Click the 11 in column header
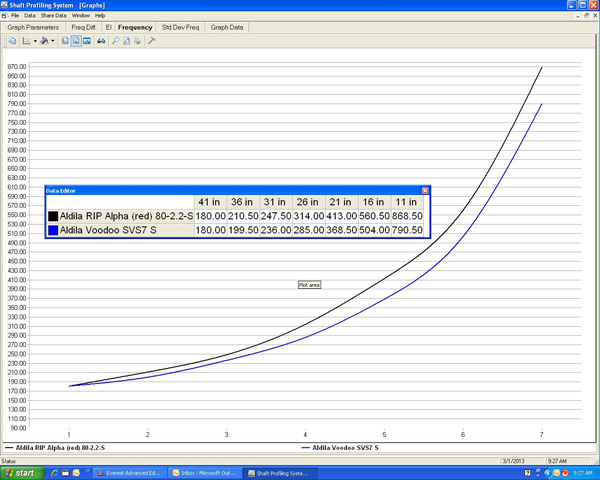The width and height of the screenshot is (600, 480). click(407, 202)
